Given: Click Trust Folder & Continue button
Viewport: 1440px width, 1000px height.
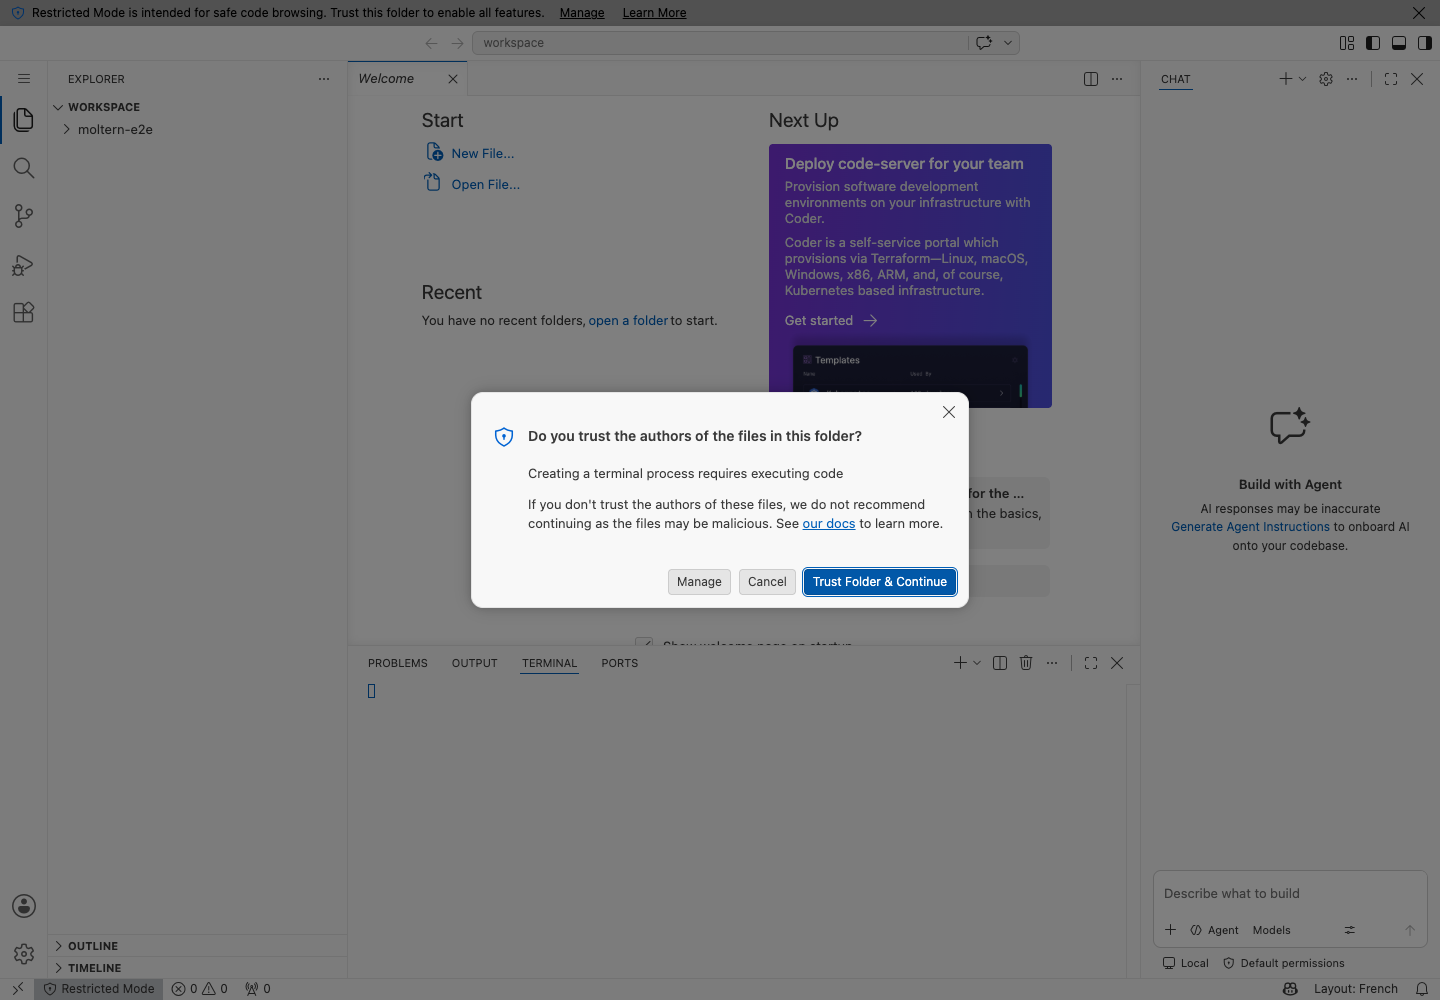Looking at the screenshot, I should (x=879, y=582).
